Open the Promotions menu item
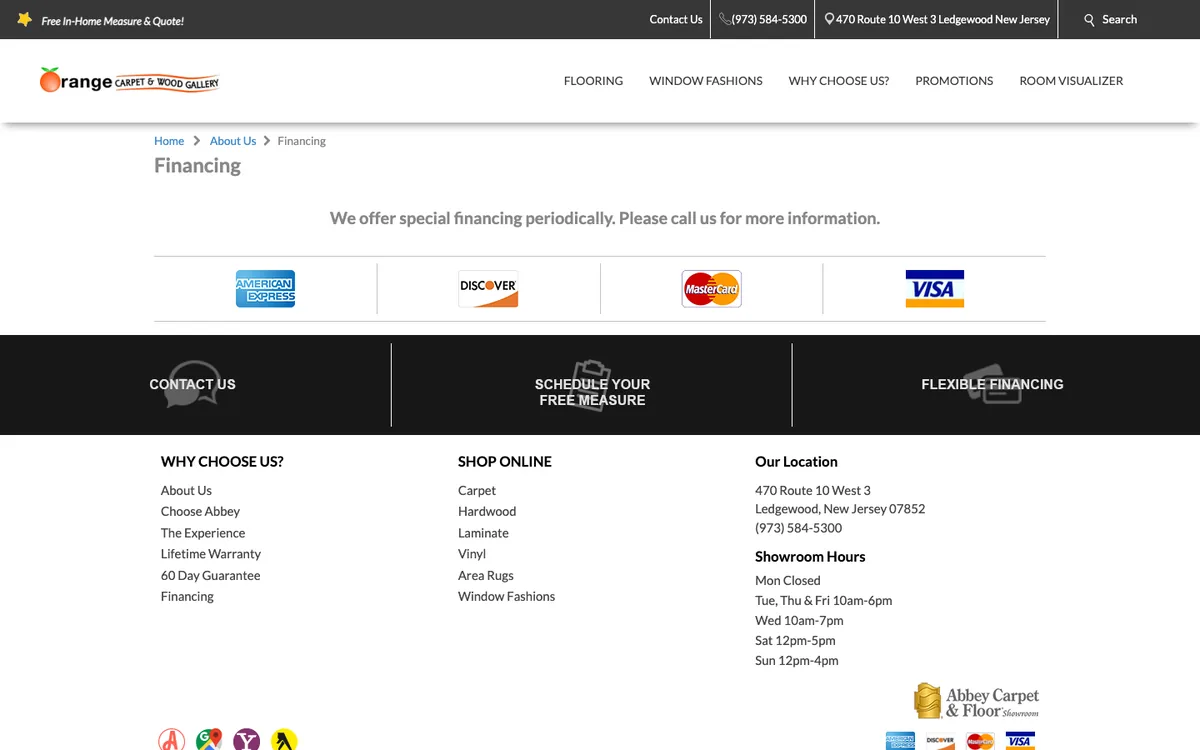The image size is (1200, 750). pos(954,81)
